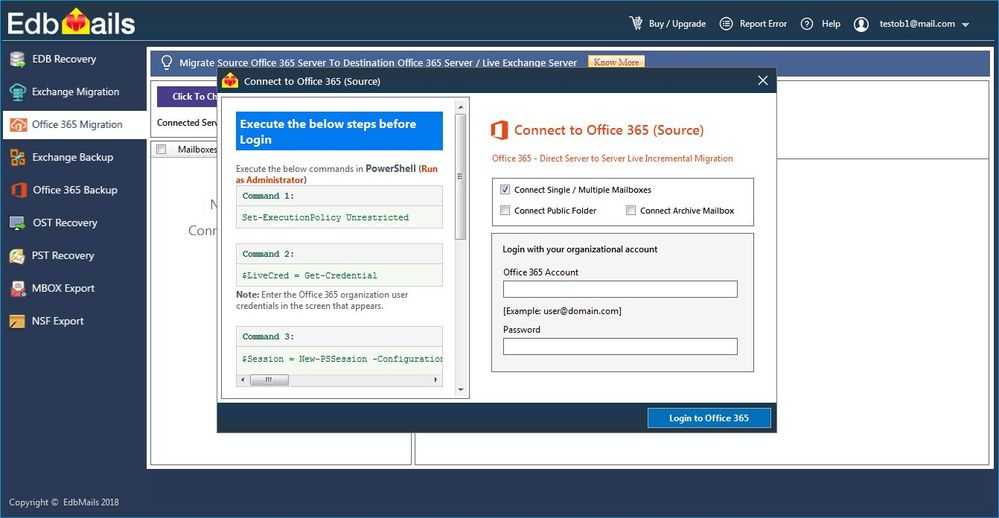999x518 pixels.
Task: Click the vertical scrollbar thumb in steps panel
Action: 461,176
